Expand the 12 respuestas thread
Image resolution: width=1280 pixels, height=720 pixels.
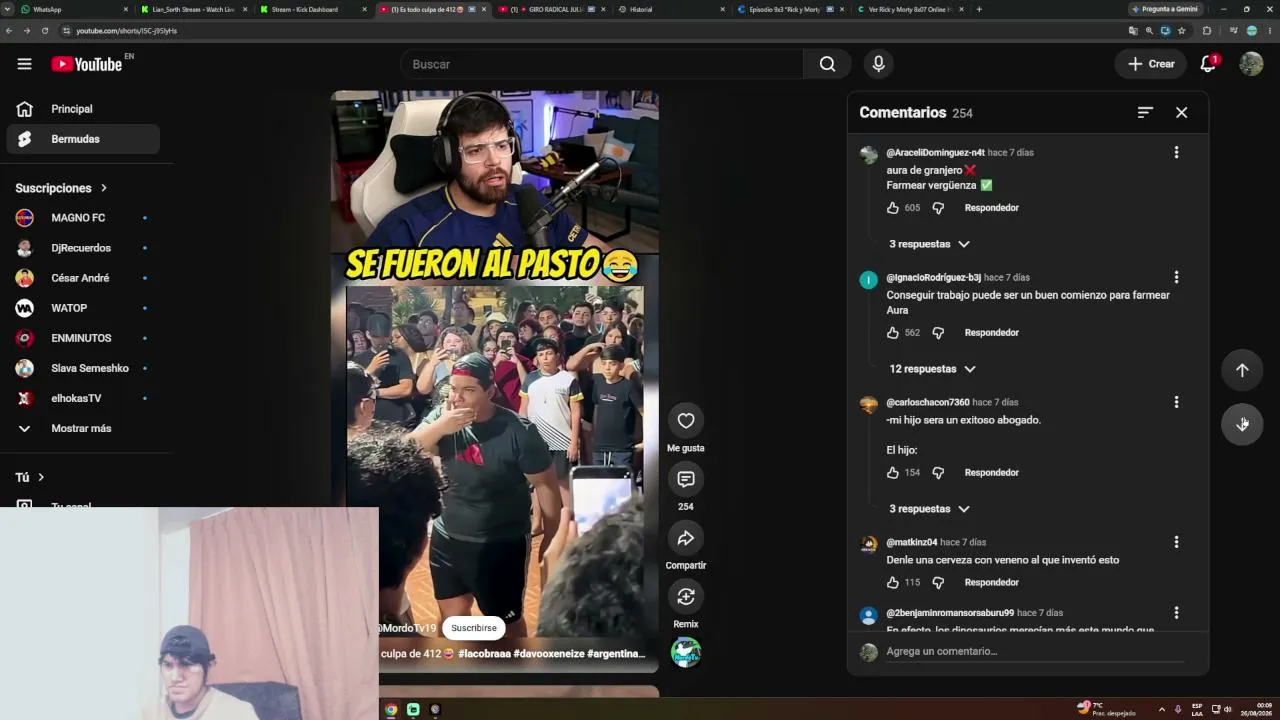pos(932,369)
